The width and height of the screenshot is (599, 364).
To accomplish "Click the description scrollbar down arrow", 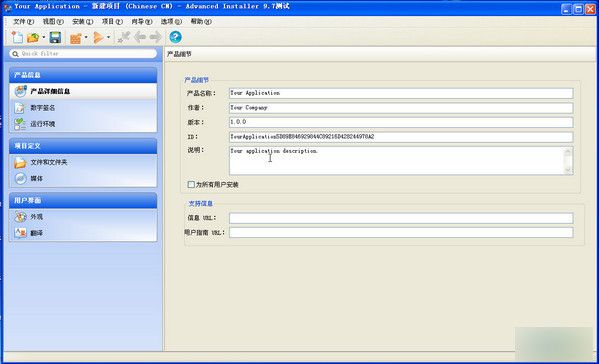I will (x=568, y=170).
